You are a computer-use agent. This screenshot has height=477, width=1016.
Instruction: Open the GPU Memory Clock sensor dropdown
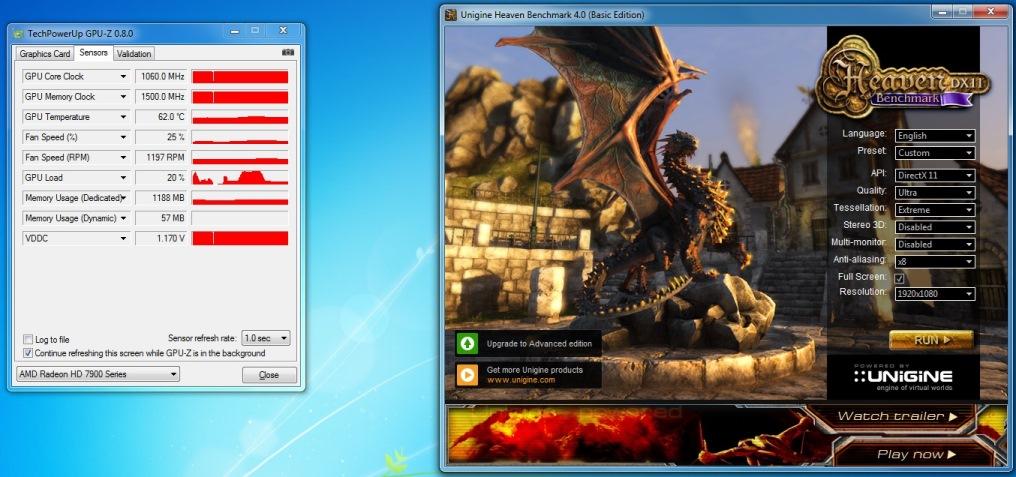click(76, 97)
